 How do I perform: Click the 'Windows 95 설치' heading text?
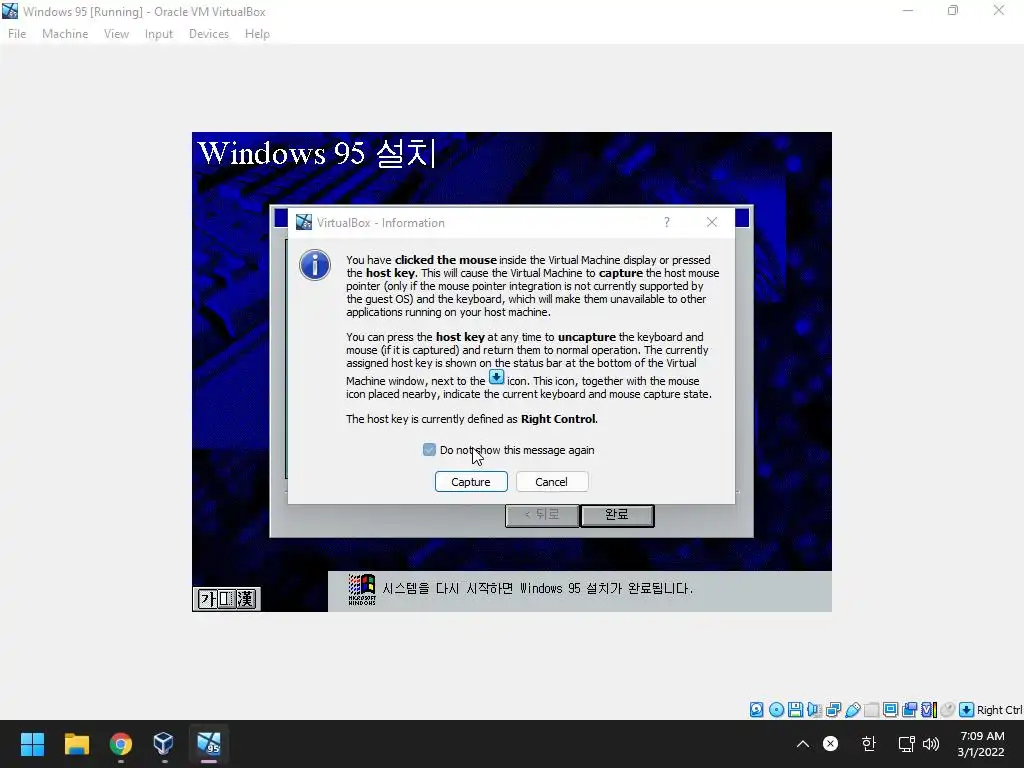click(x=316, y=153)
